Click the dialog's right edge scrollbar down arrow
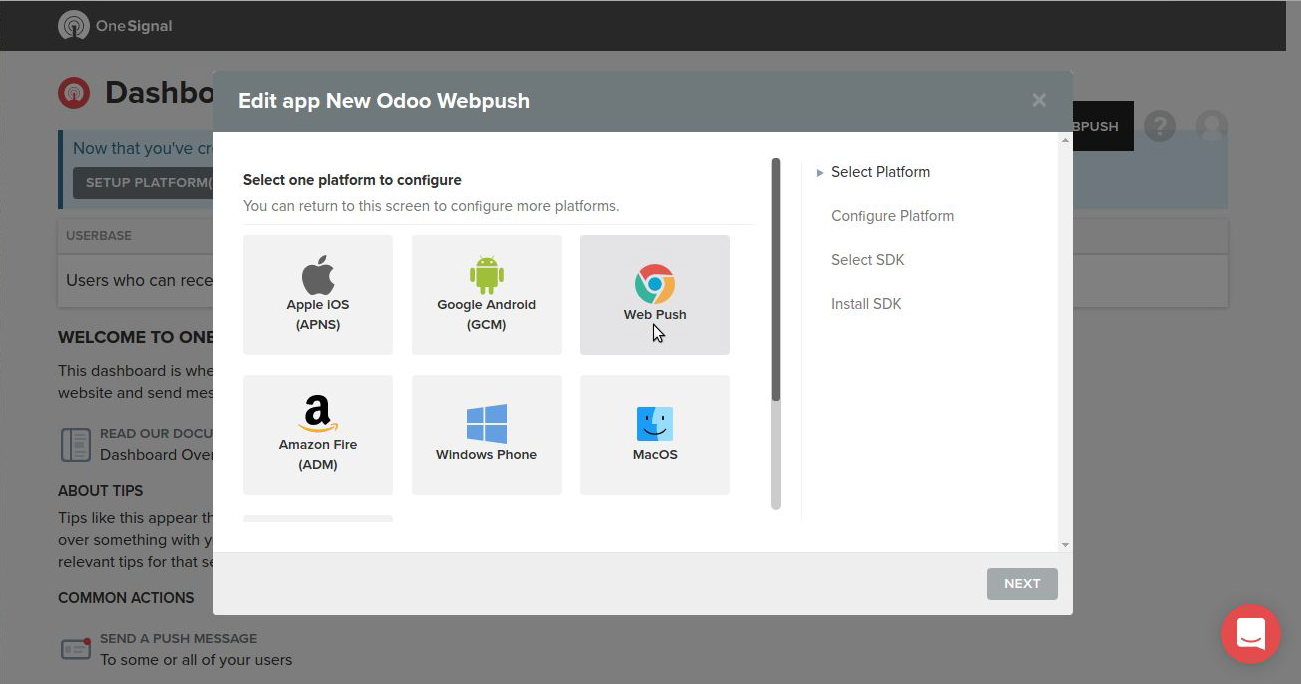The width and height of the screenshot is (1301, 684). pos(1065,545)
